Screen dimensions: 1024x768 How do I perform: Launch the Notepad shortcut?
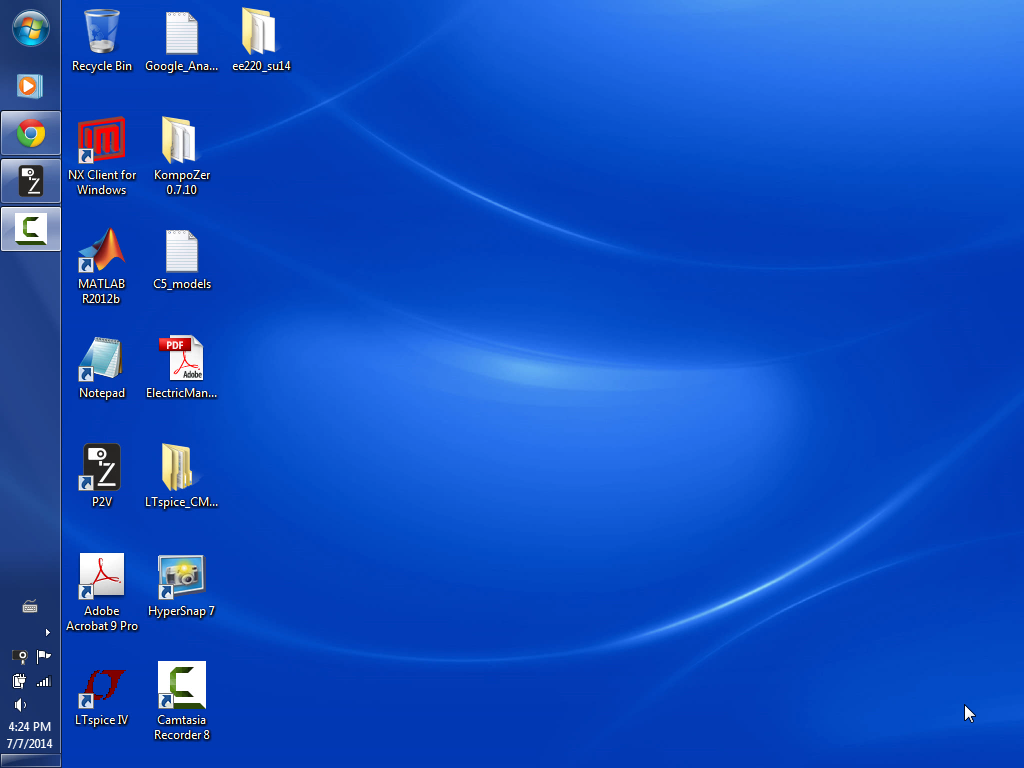101,368
